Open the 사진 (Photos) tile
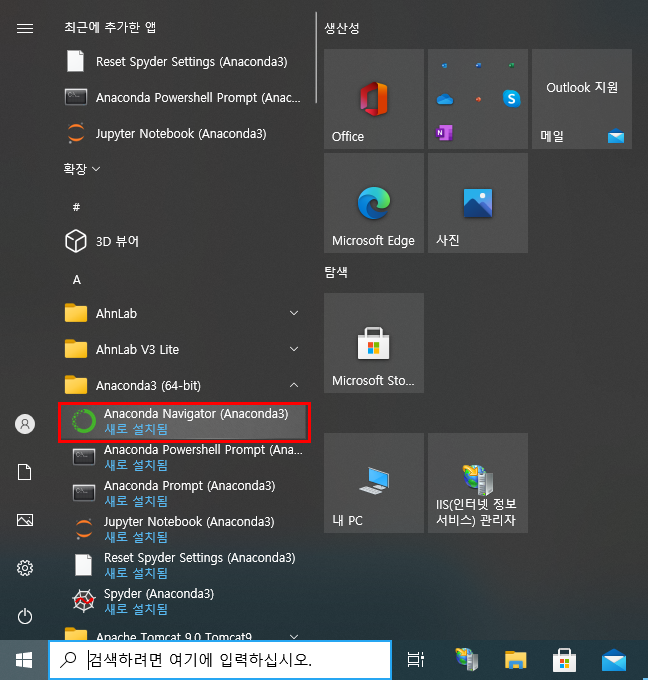Screen dimensions: 648x680 click(x=478, y=203)
